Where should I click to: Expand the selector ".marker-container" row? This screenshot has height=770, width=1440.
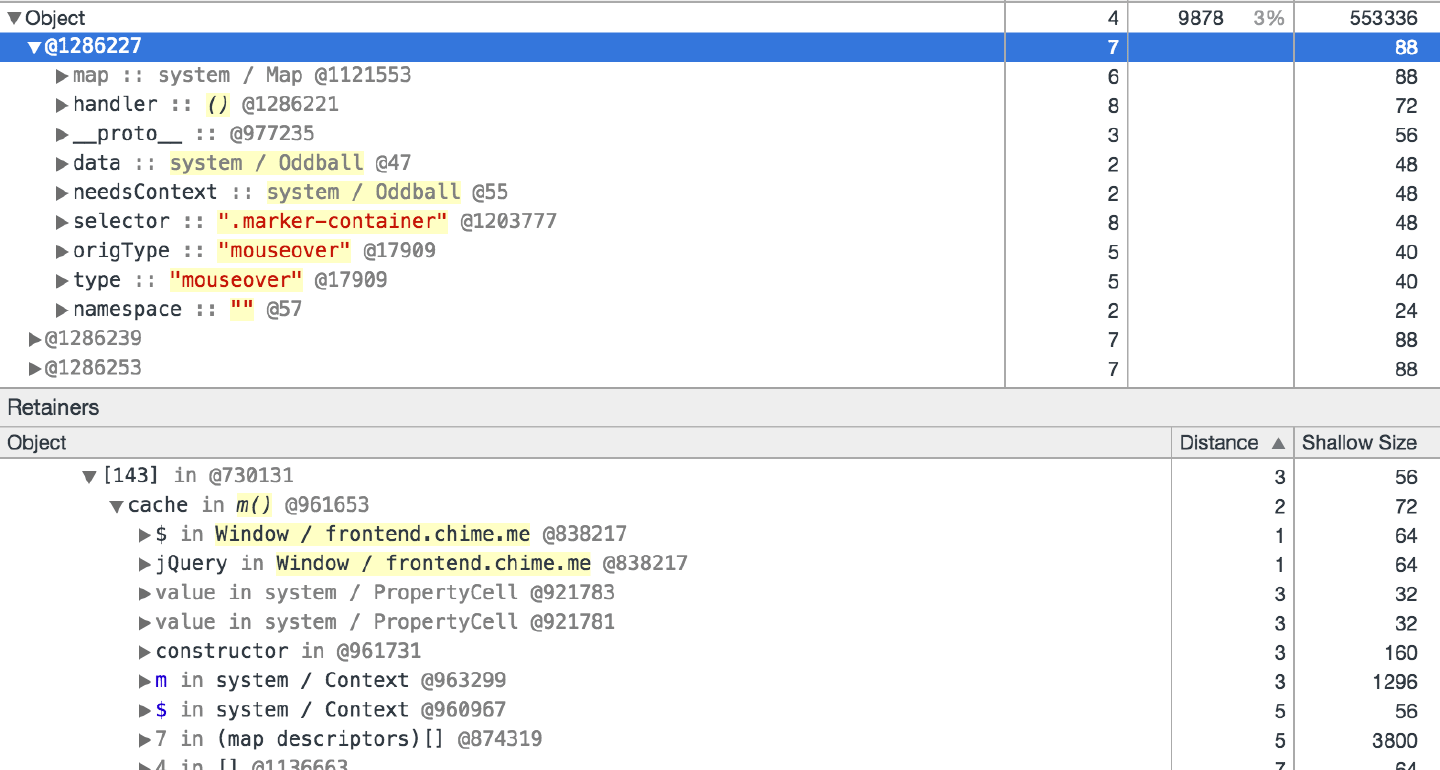point(62,222)
